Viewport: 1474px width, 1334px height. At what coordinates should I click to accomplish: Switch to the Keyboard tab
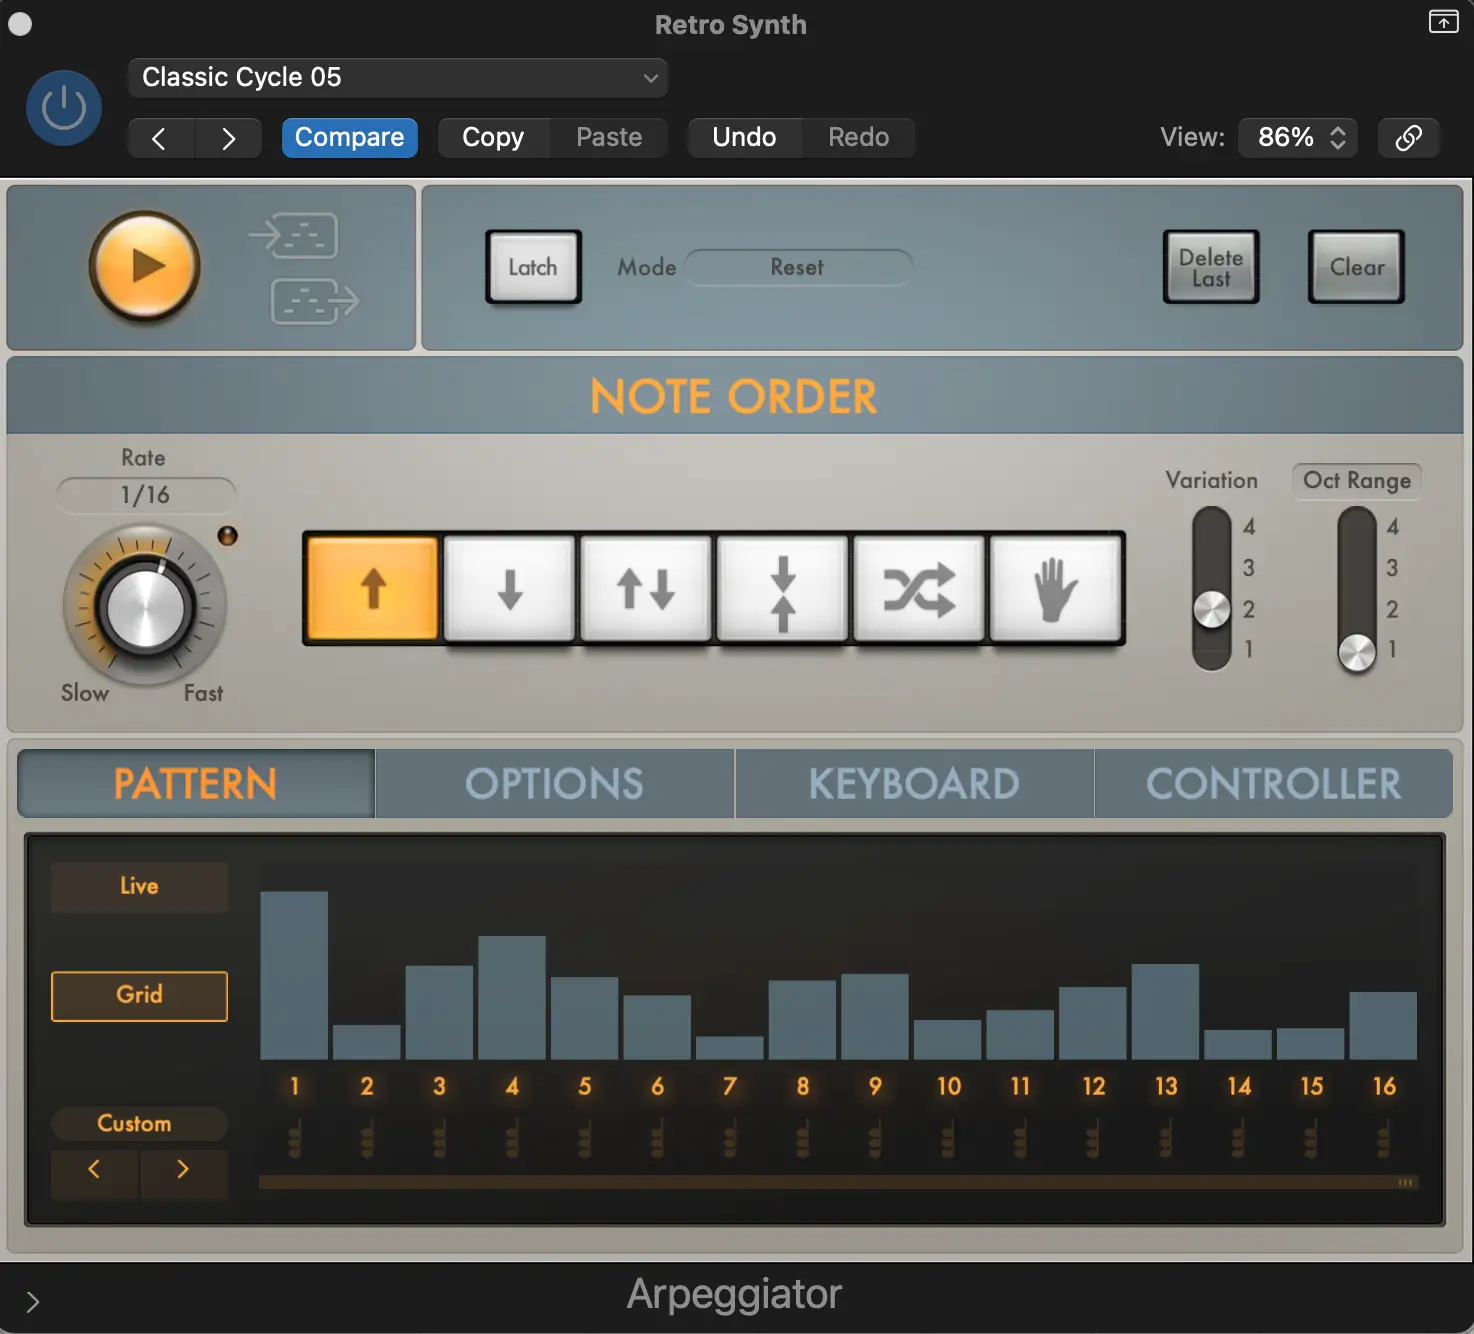(914, 784)
